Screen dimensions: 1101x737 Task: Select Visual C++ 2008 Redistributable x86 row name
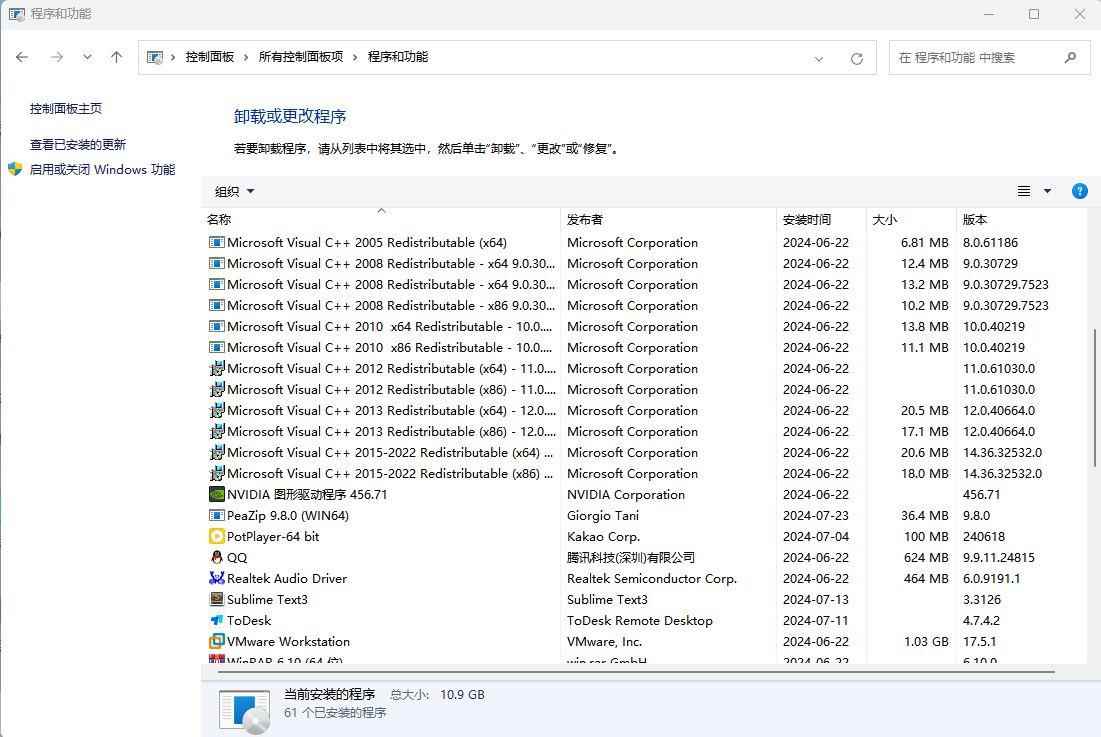click(391, 305)
